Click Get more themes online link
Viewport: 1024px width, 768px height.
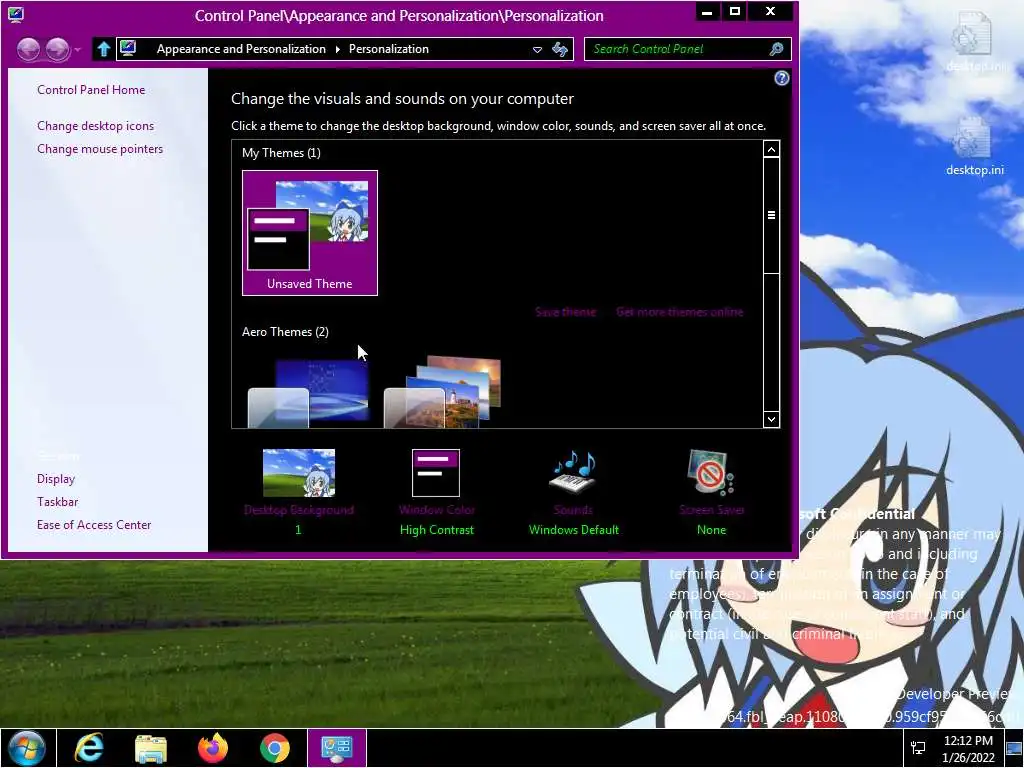(679, 312)
